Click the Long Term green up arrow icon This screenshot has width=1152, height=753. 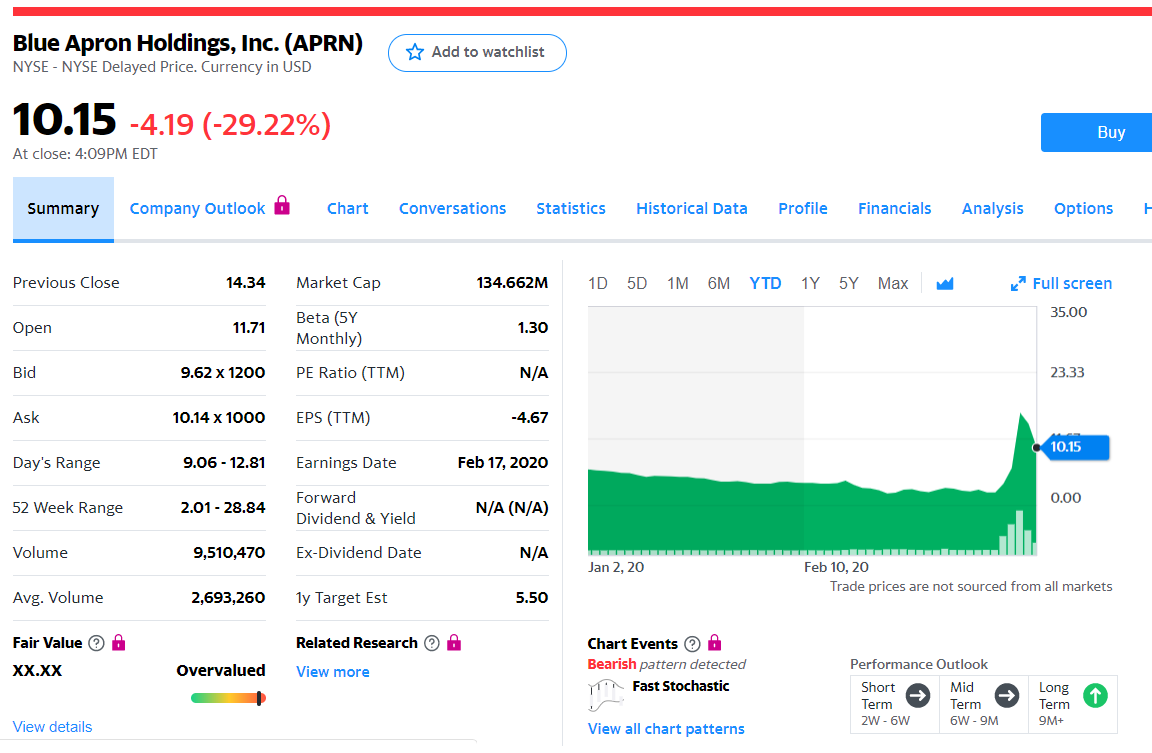coord(1095,695)
